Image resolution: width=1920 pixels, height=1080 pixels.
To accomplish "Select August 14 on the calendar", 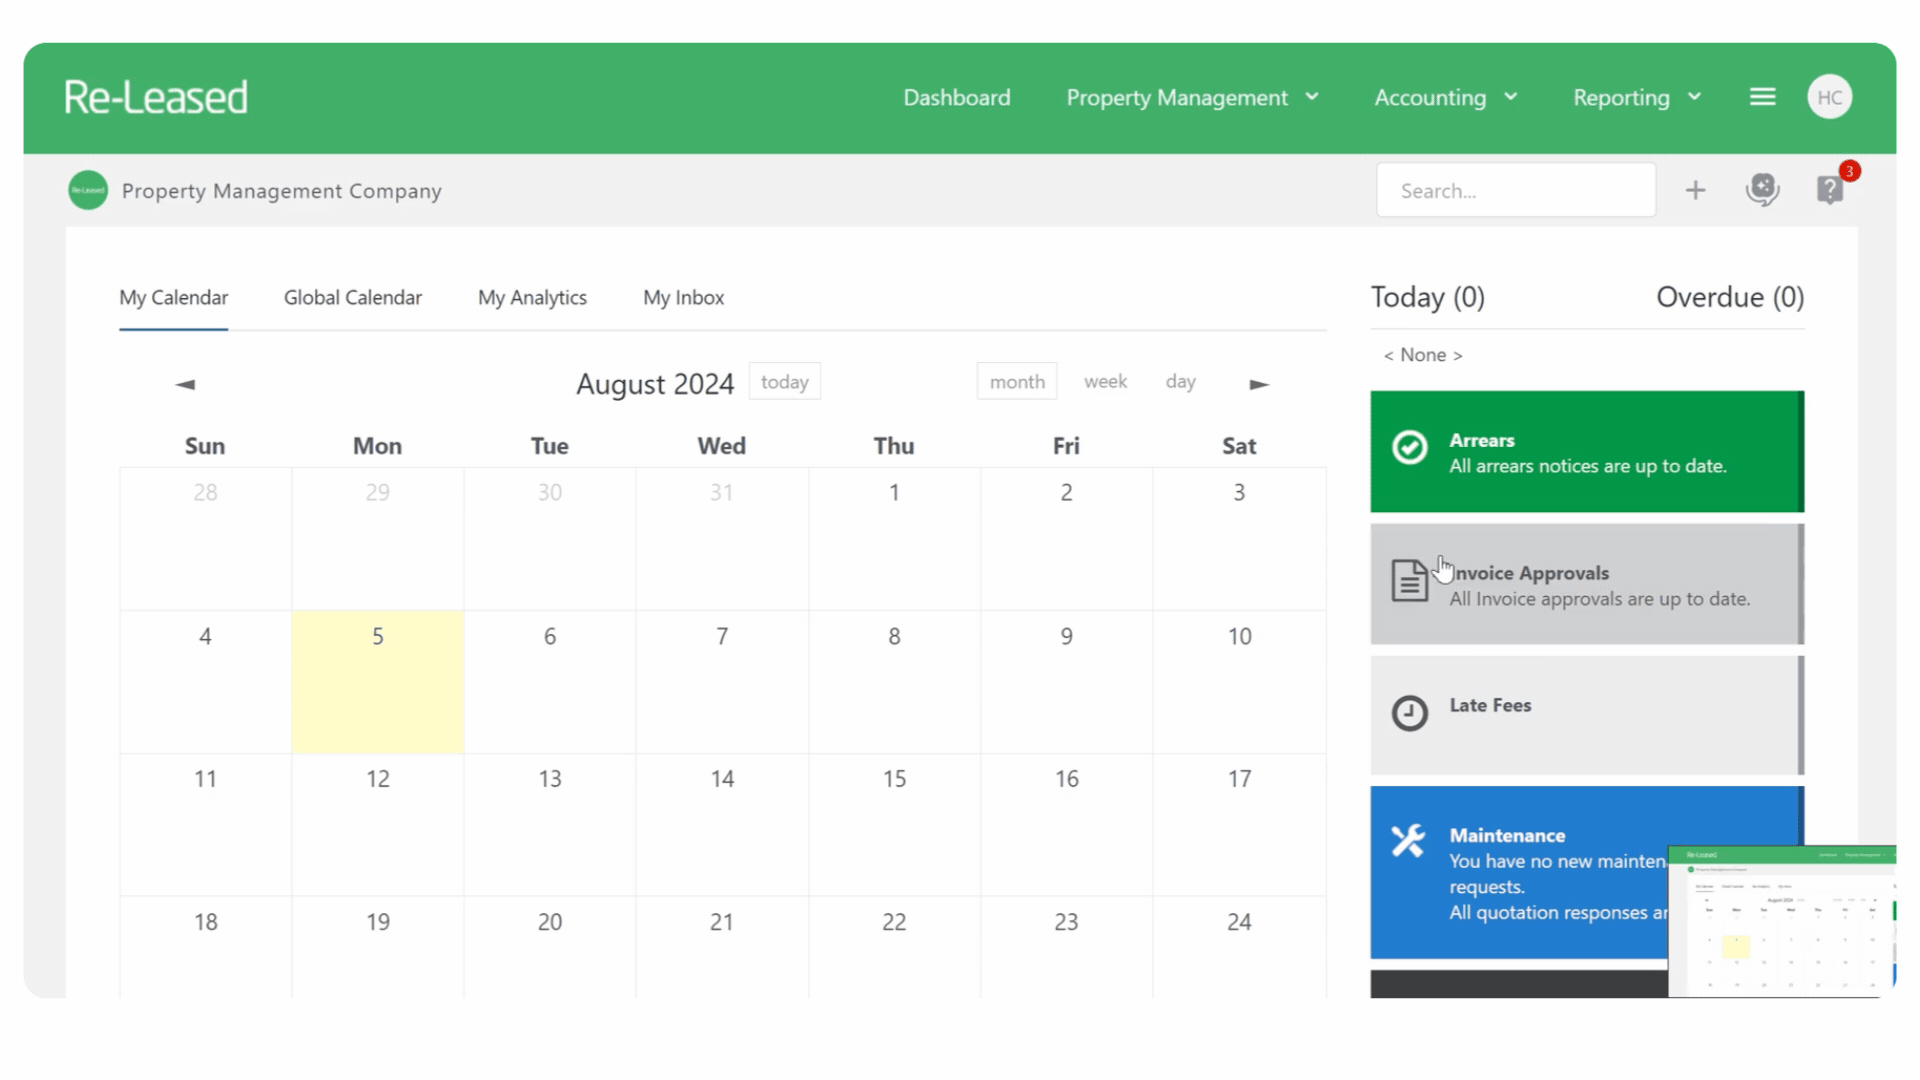I will click(x=722, y=825).
